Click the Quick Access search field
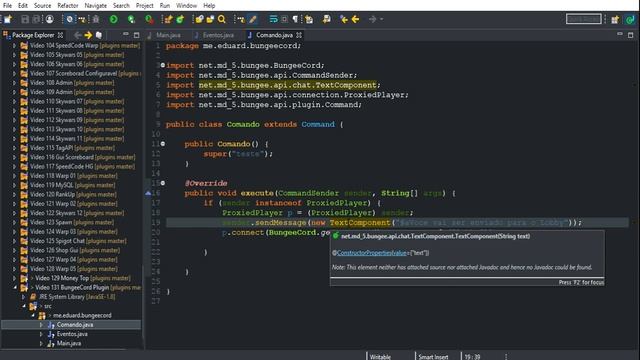The width and height of the screenshot is (640, 360). (x=584, y=19)
